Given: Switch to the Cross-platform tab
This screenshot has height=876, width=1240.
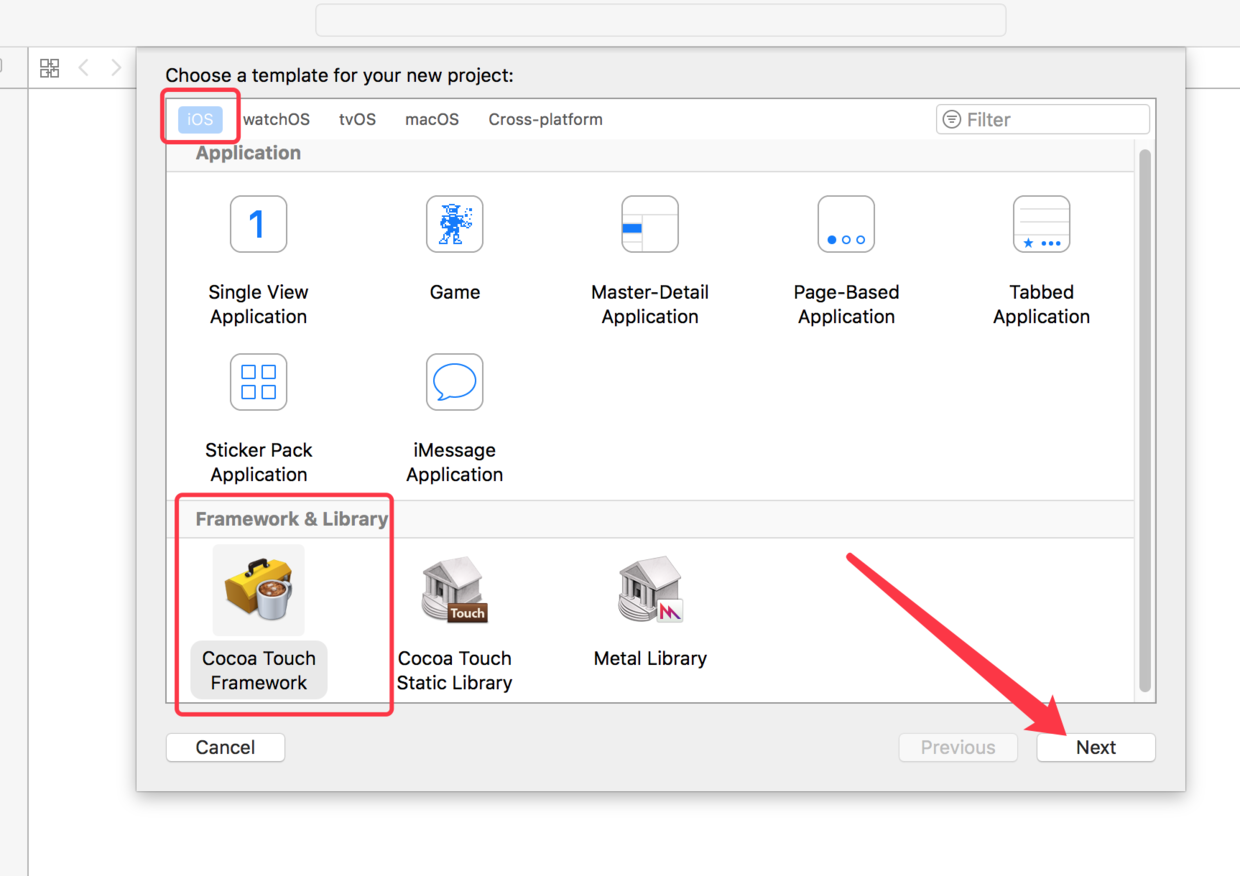Looking at the screenshot, I should click(x=545, y=119).
